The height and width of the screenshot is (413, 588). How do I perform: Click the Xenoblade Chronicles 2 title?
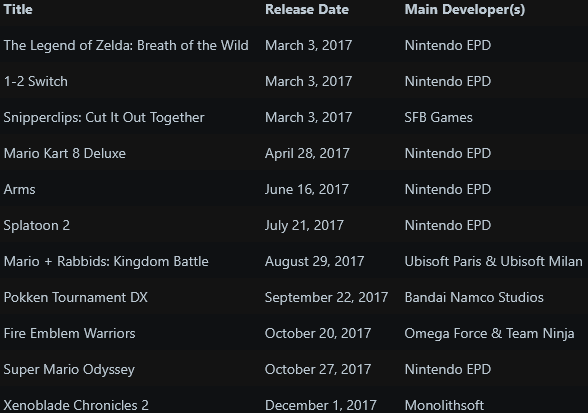(x=76, y=405)
